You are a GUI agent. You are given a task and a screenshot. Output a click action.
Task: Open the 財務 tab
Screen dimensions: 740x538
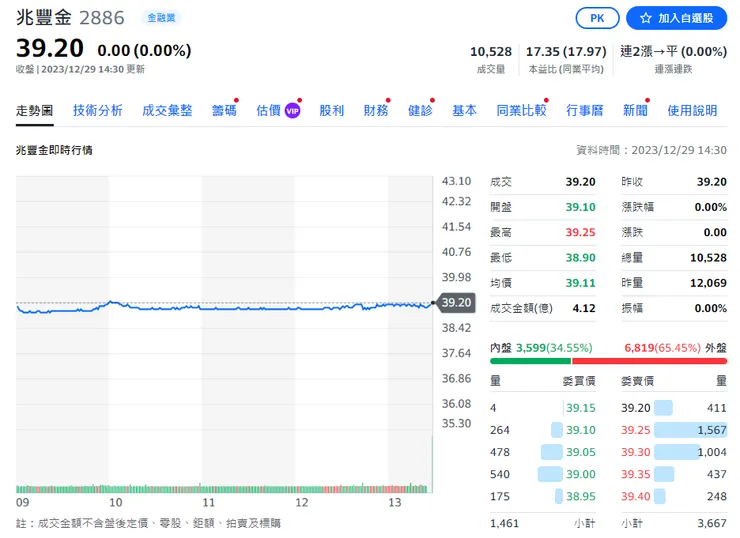coord(376,111)
